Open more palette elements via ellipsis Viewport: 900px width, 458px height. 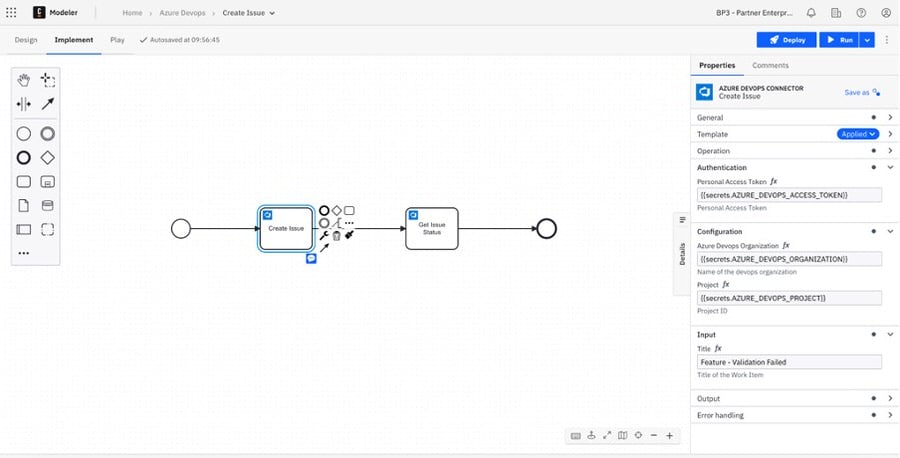24,253
